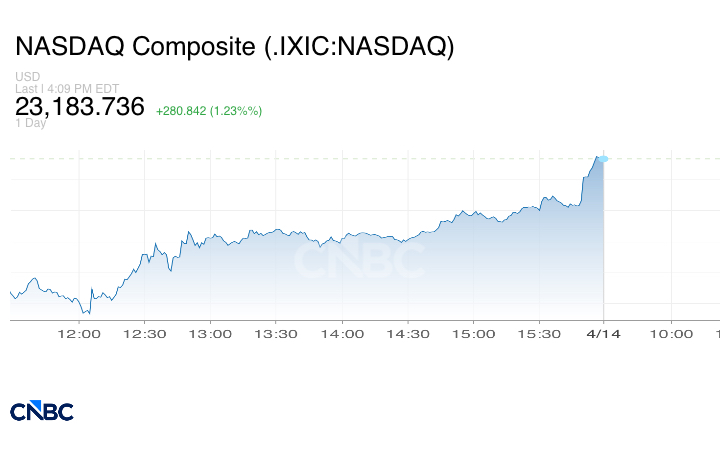Click the price value 23,183.736
Viewport: 720px width, 450px height.
tap(80, 107)
